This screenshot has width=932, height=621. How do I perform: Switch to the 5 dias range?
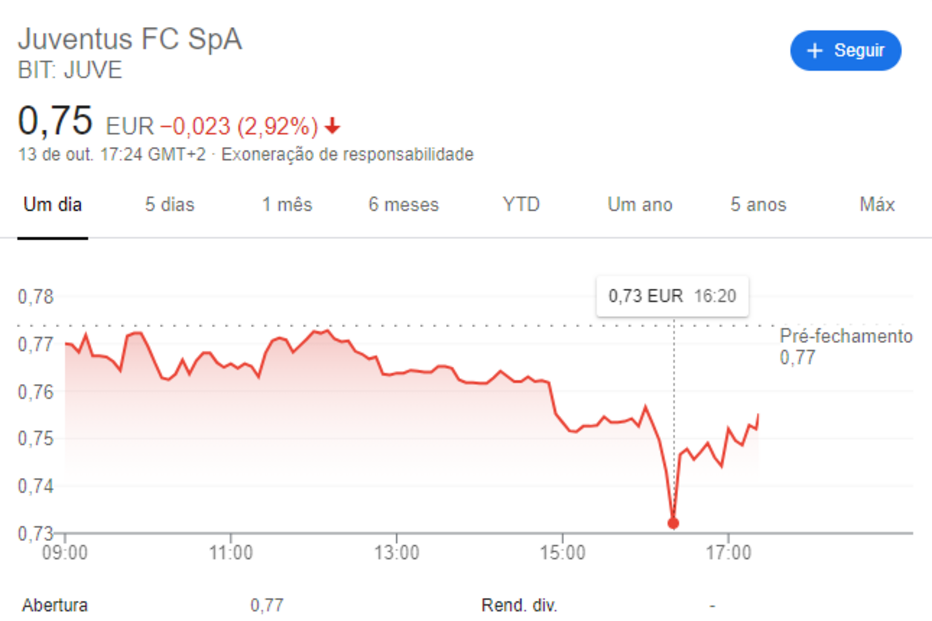(170, 205)
